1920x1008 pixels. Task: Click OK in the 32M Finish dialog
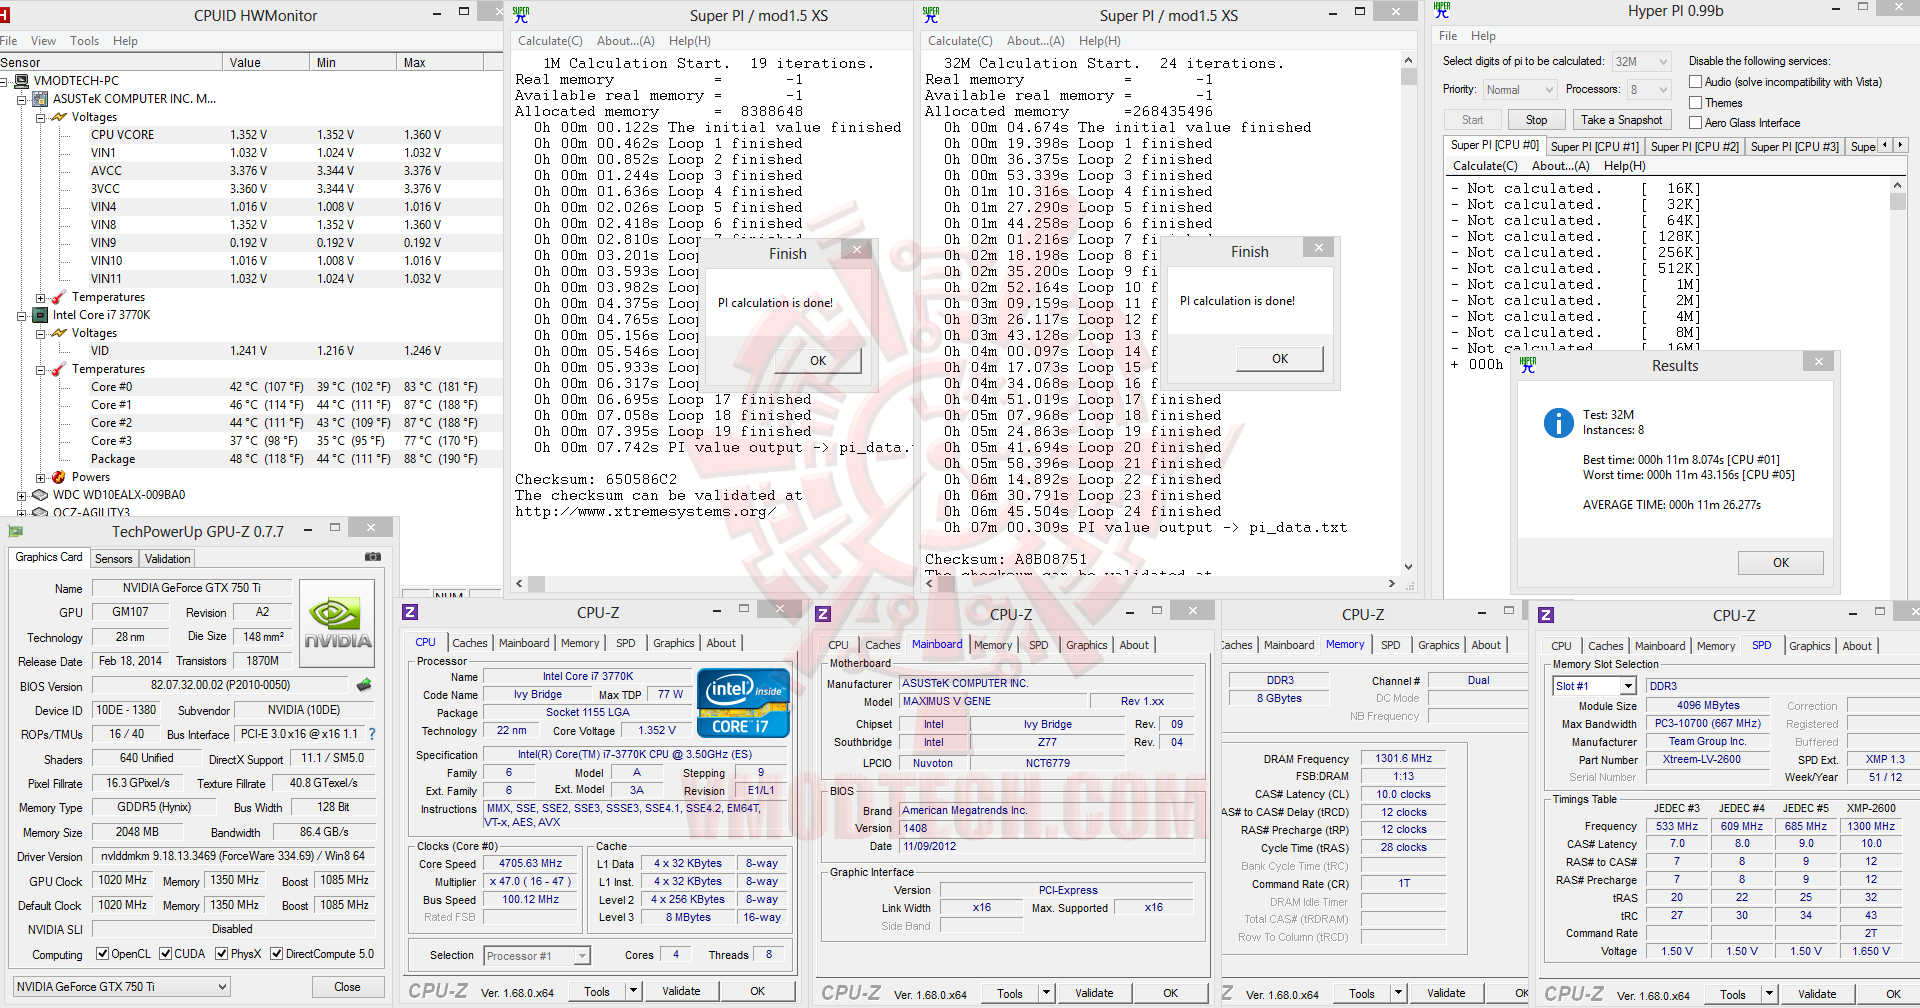coord(1280,359)
